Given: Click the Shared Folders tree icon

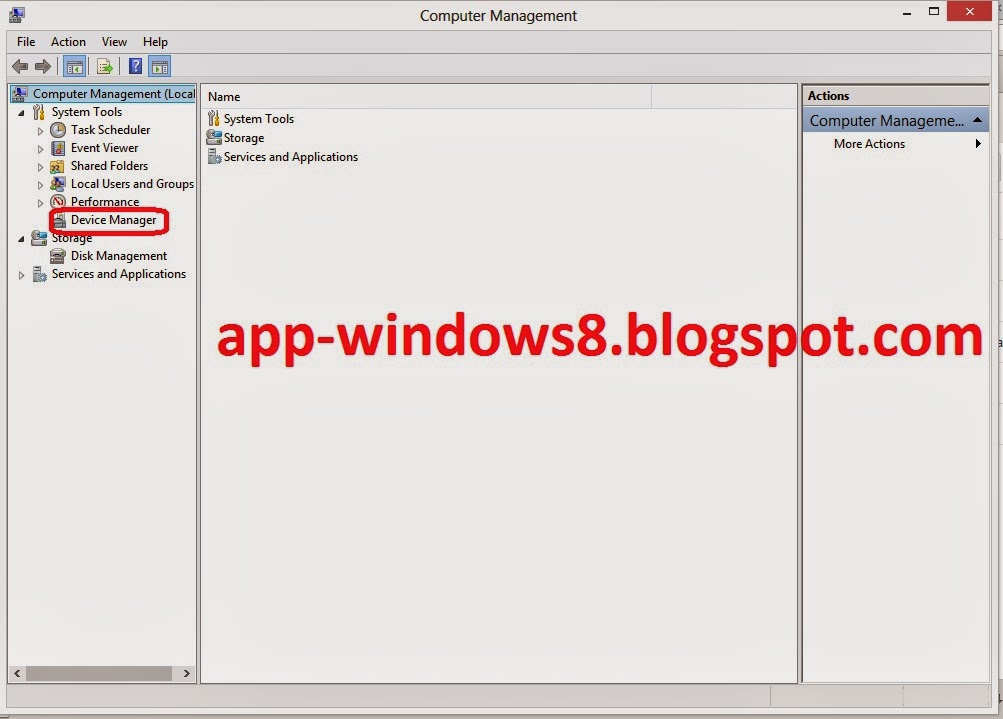Looking at the screenshot, I should pos(58,166).
